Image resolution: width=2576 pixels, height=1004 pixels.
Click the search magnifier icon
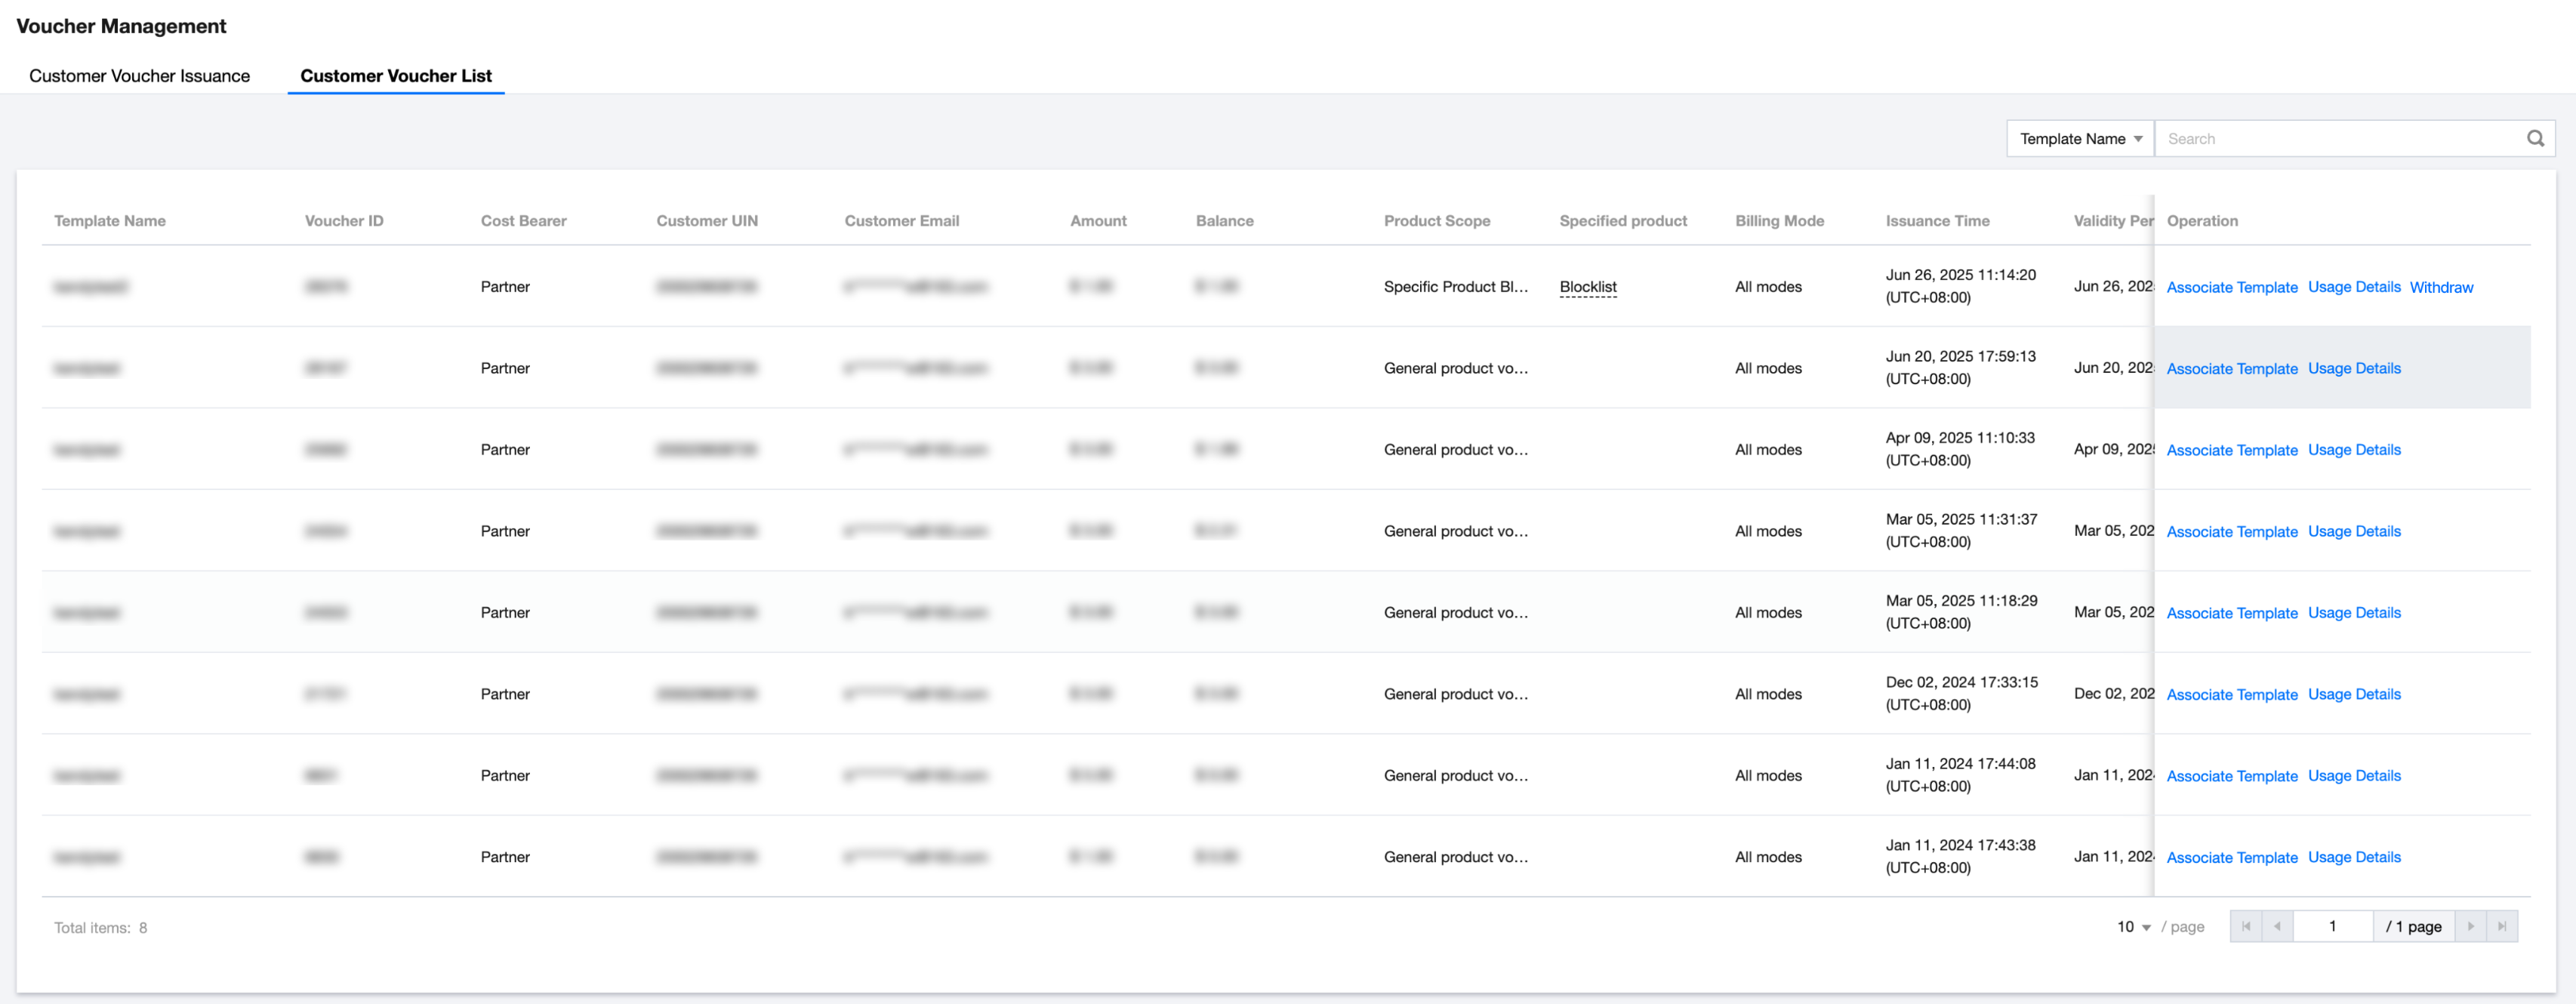[x=2535, y=139]
